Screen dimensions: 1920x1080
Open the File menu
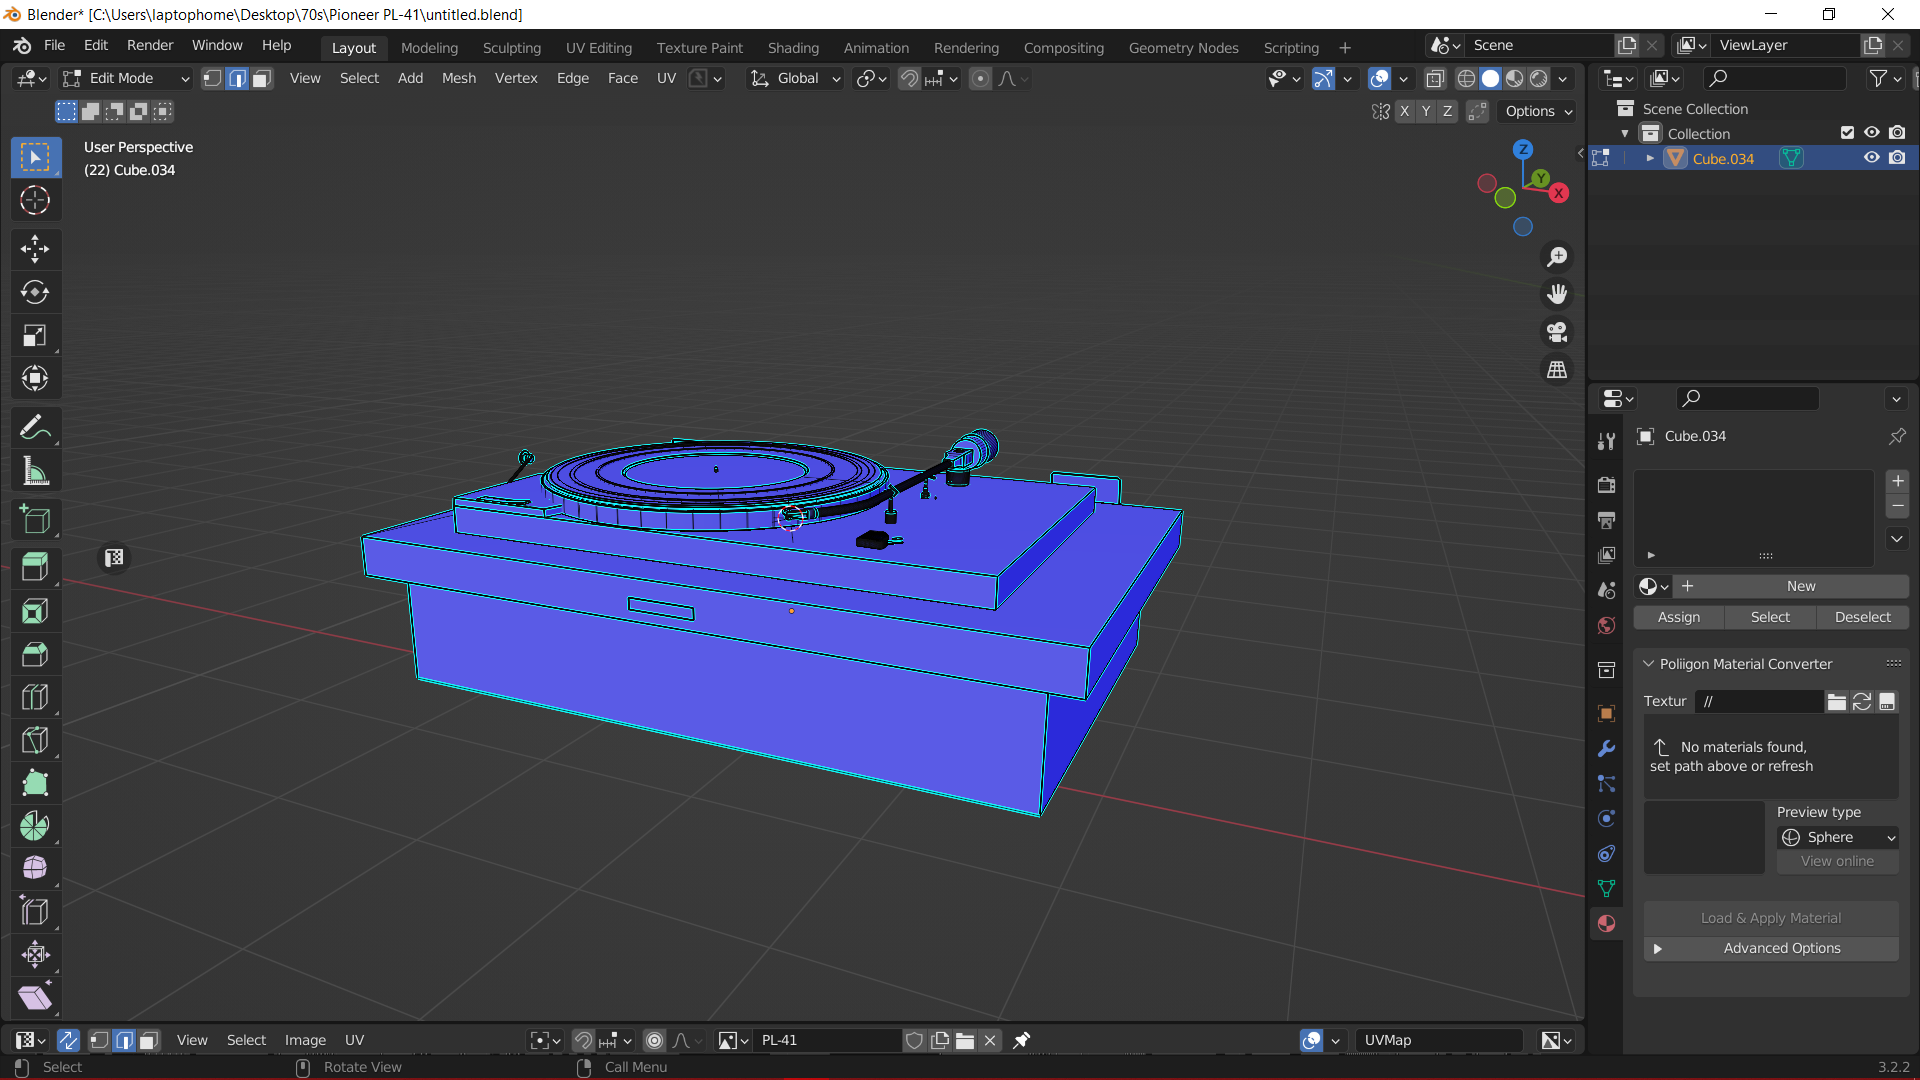point(54,46)
